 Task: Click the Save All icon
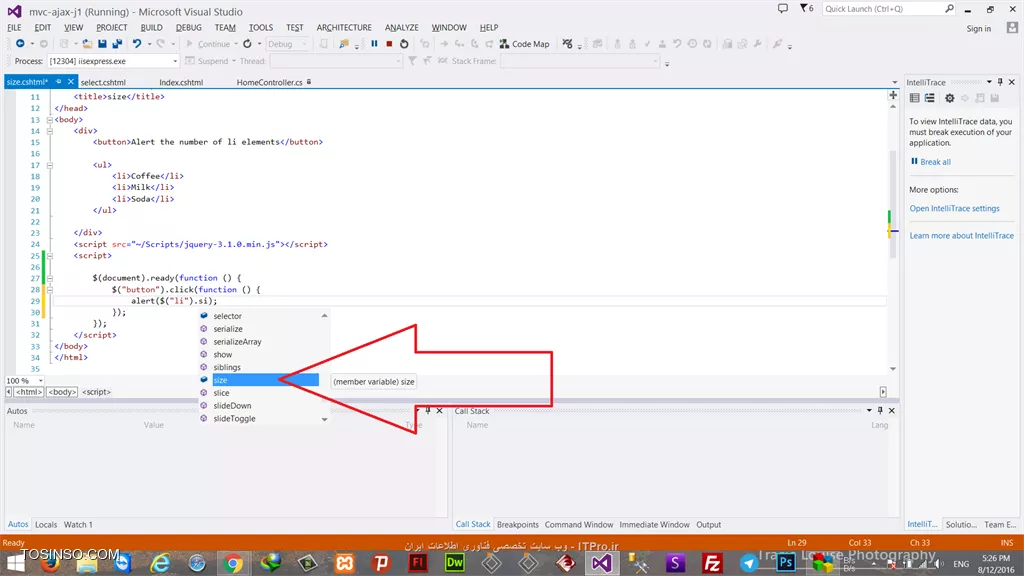pos(118,44)
